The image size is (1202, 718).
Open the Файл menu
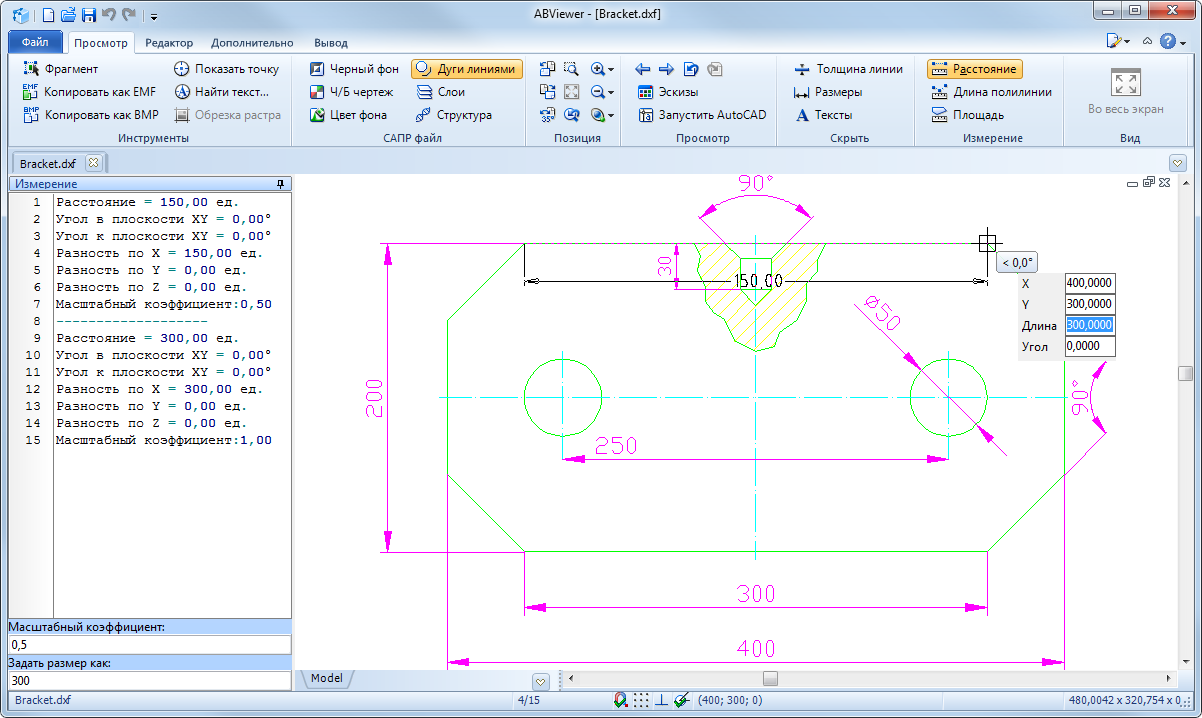35,43
